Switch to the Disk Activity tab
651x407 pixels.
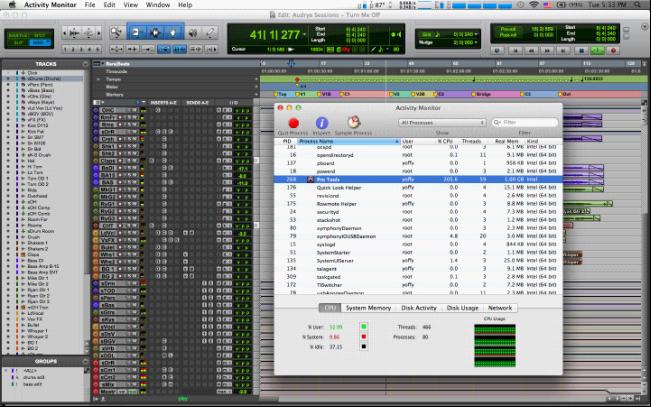[418, 308]
